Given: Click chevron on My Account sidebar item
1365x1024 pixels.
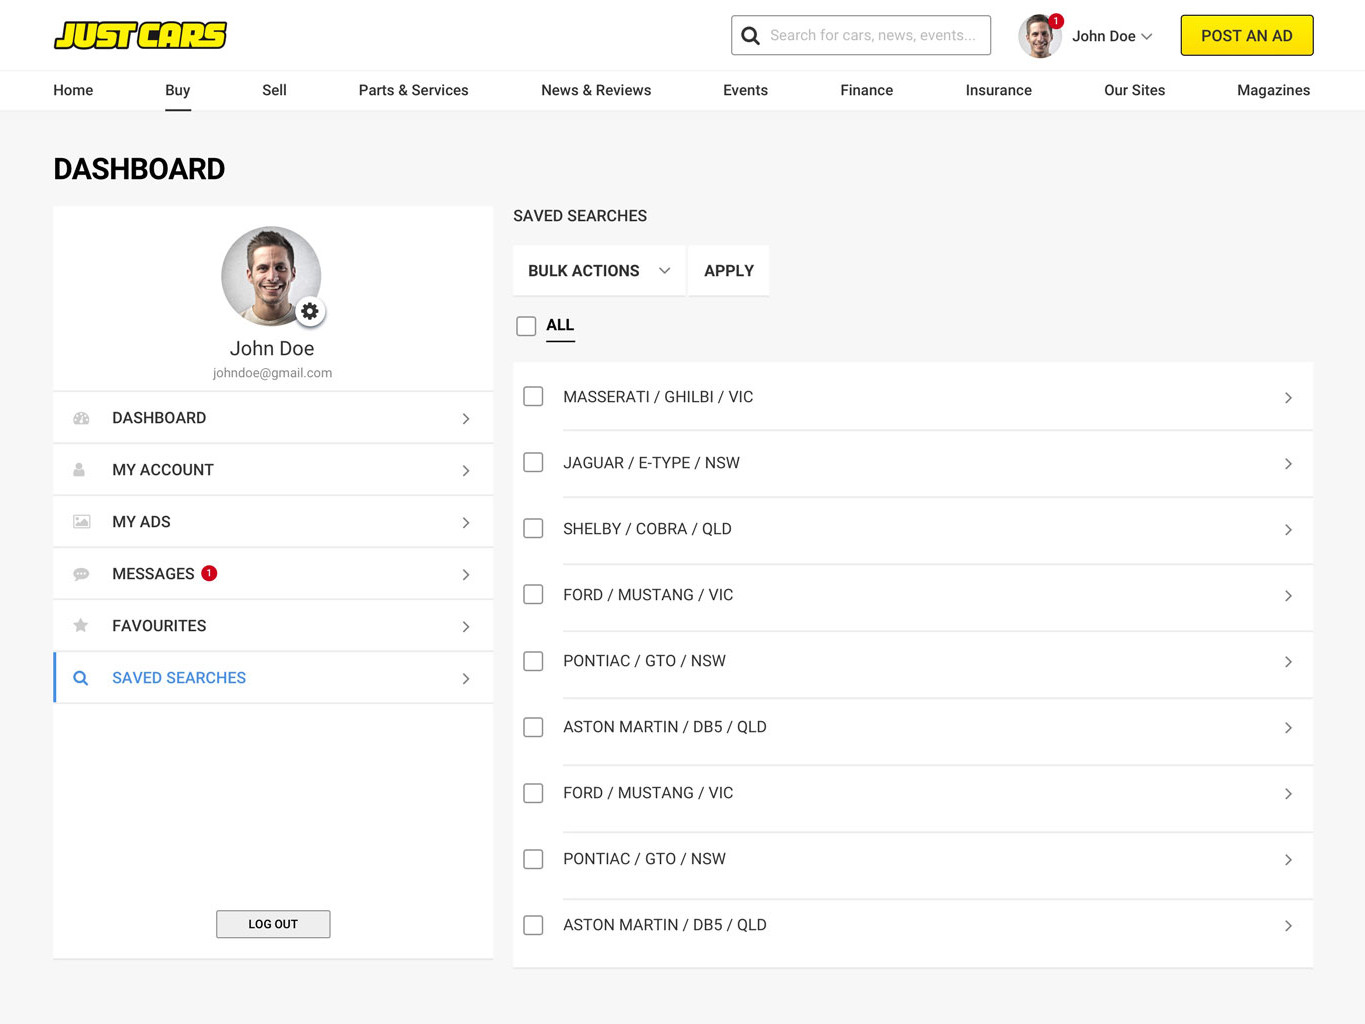Looking at the screenshot, I should [x=466, y=471].
